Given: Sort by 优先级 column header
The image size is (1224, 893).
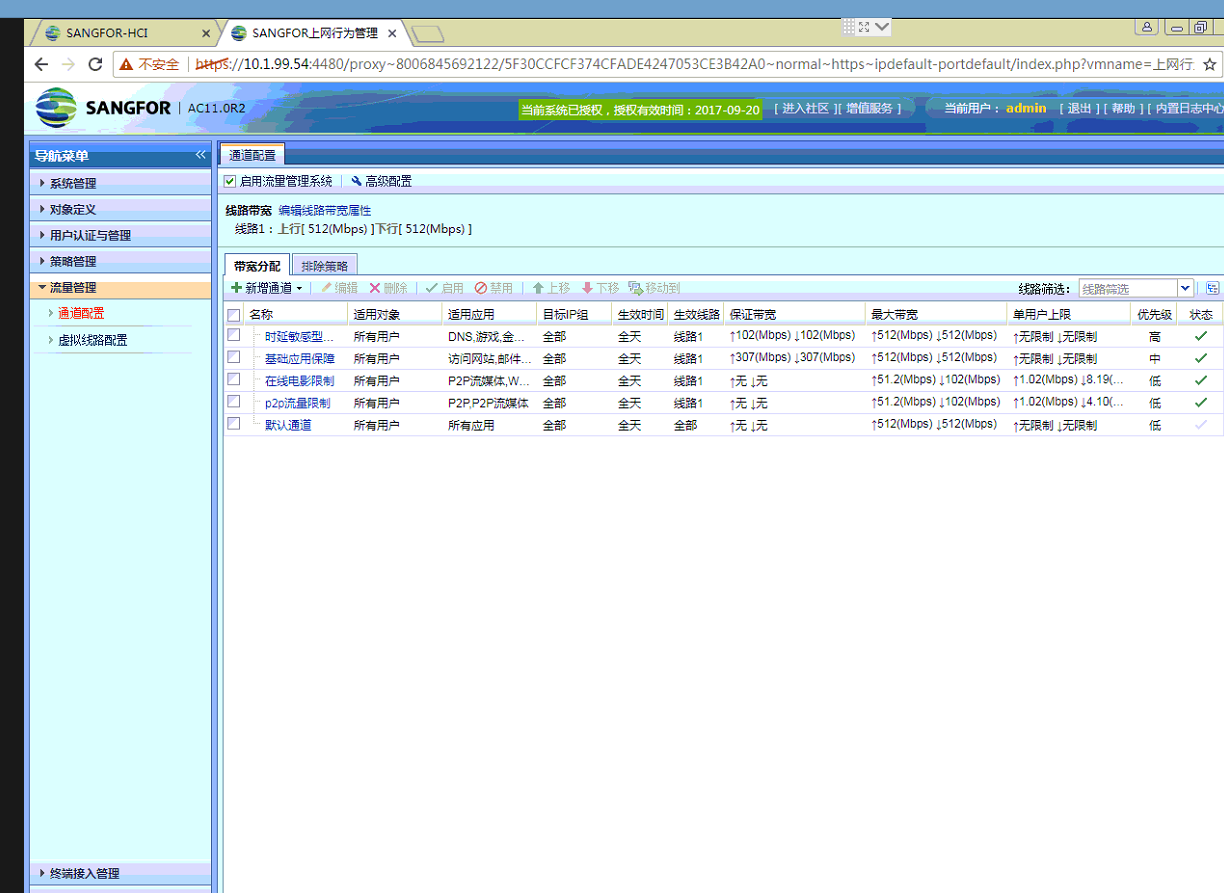Looking at the screenshot, I should tap(1154, 314).
